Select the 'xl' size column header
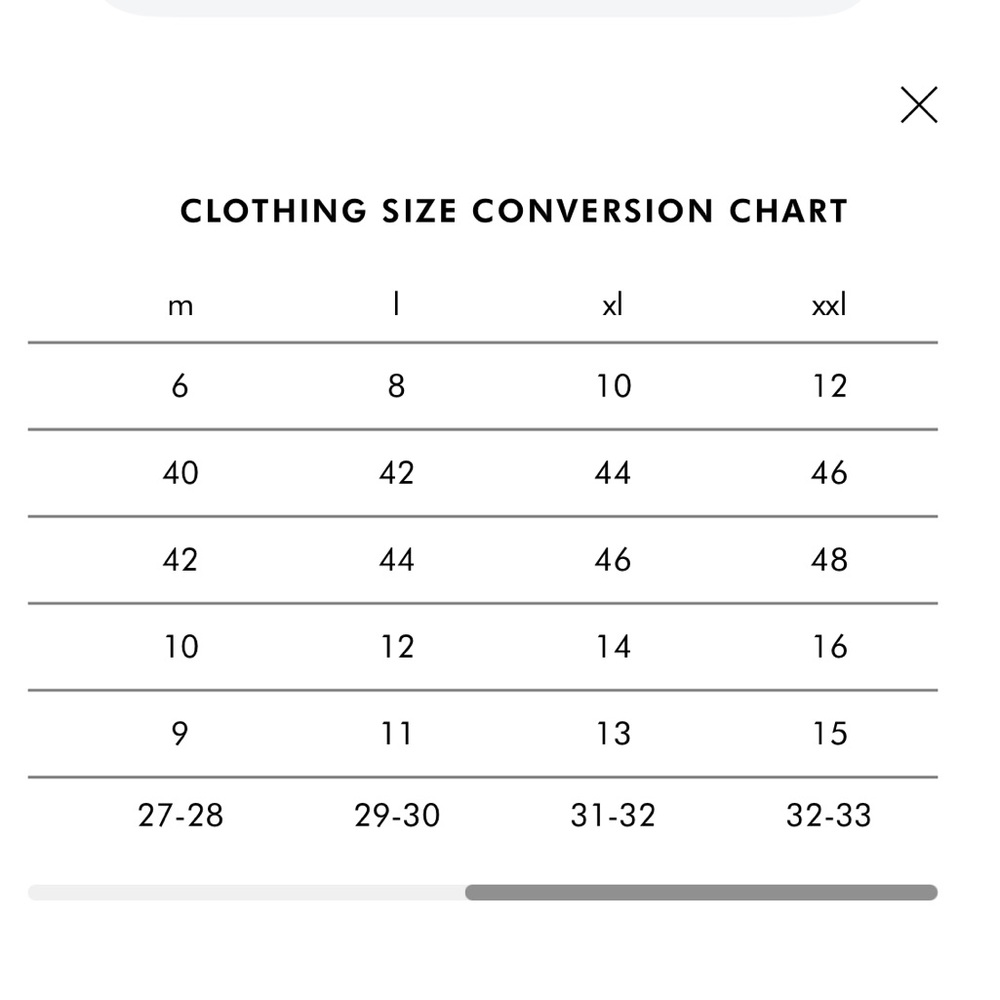The width and height of the screenshot is (1000, 1000). click(x=613, y=305)
